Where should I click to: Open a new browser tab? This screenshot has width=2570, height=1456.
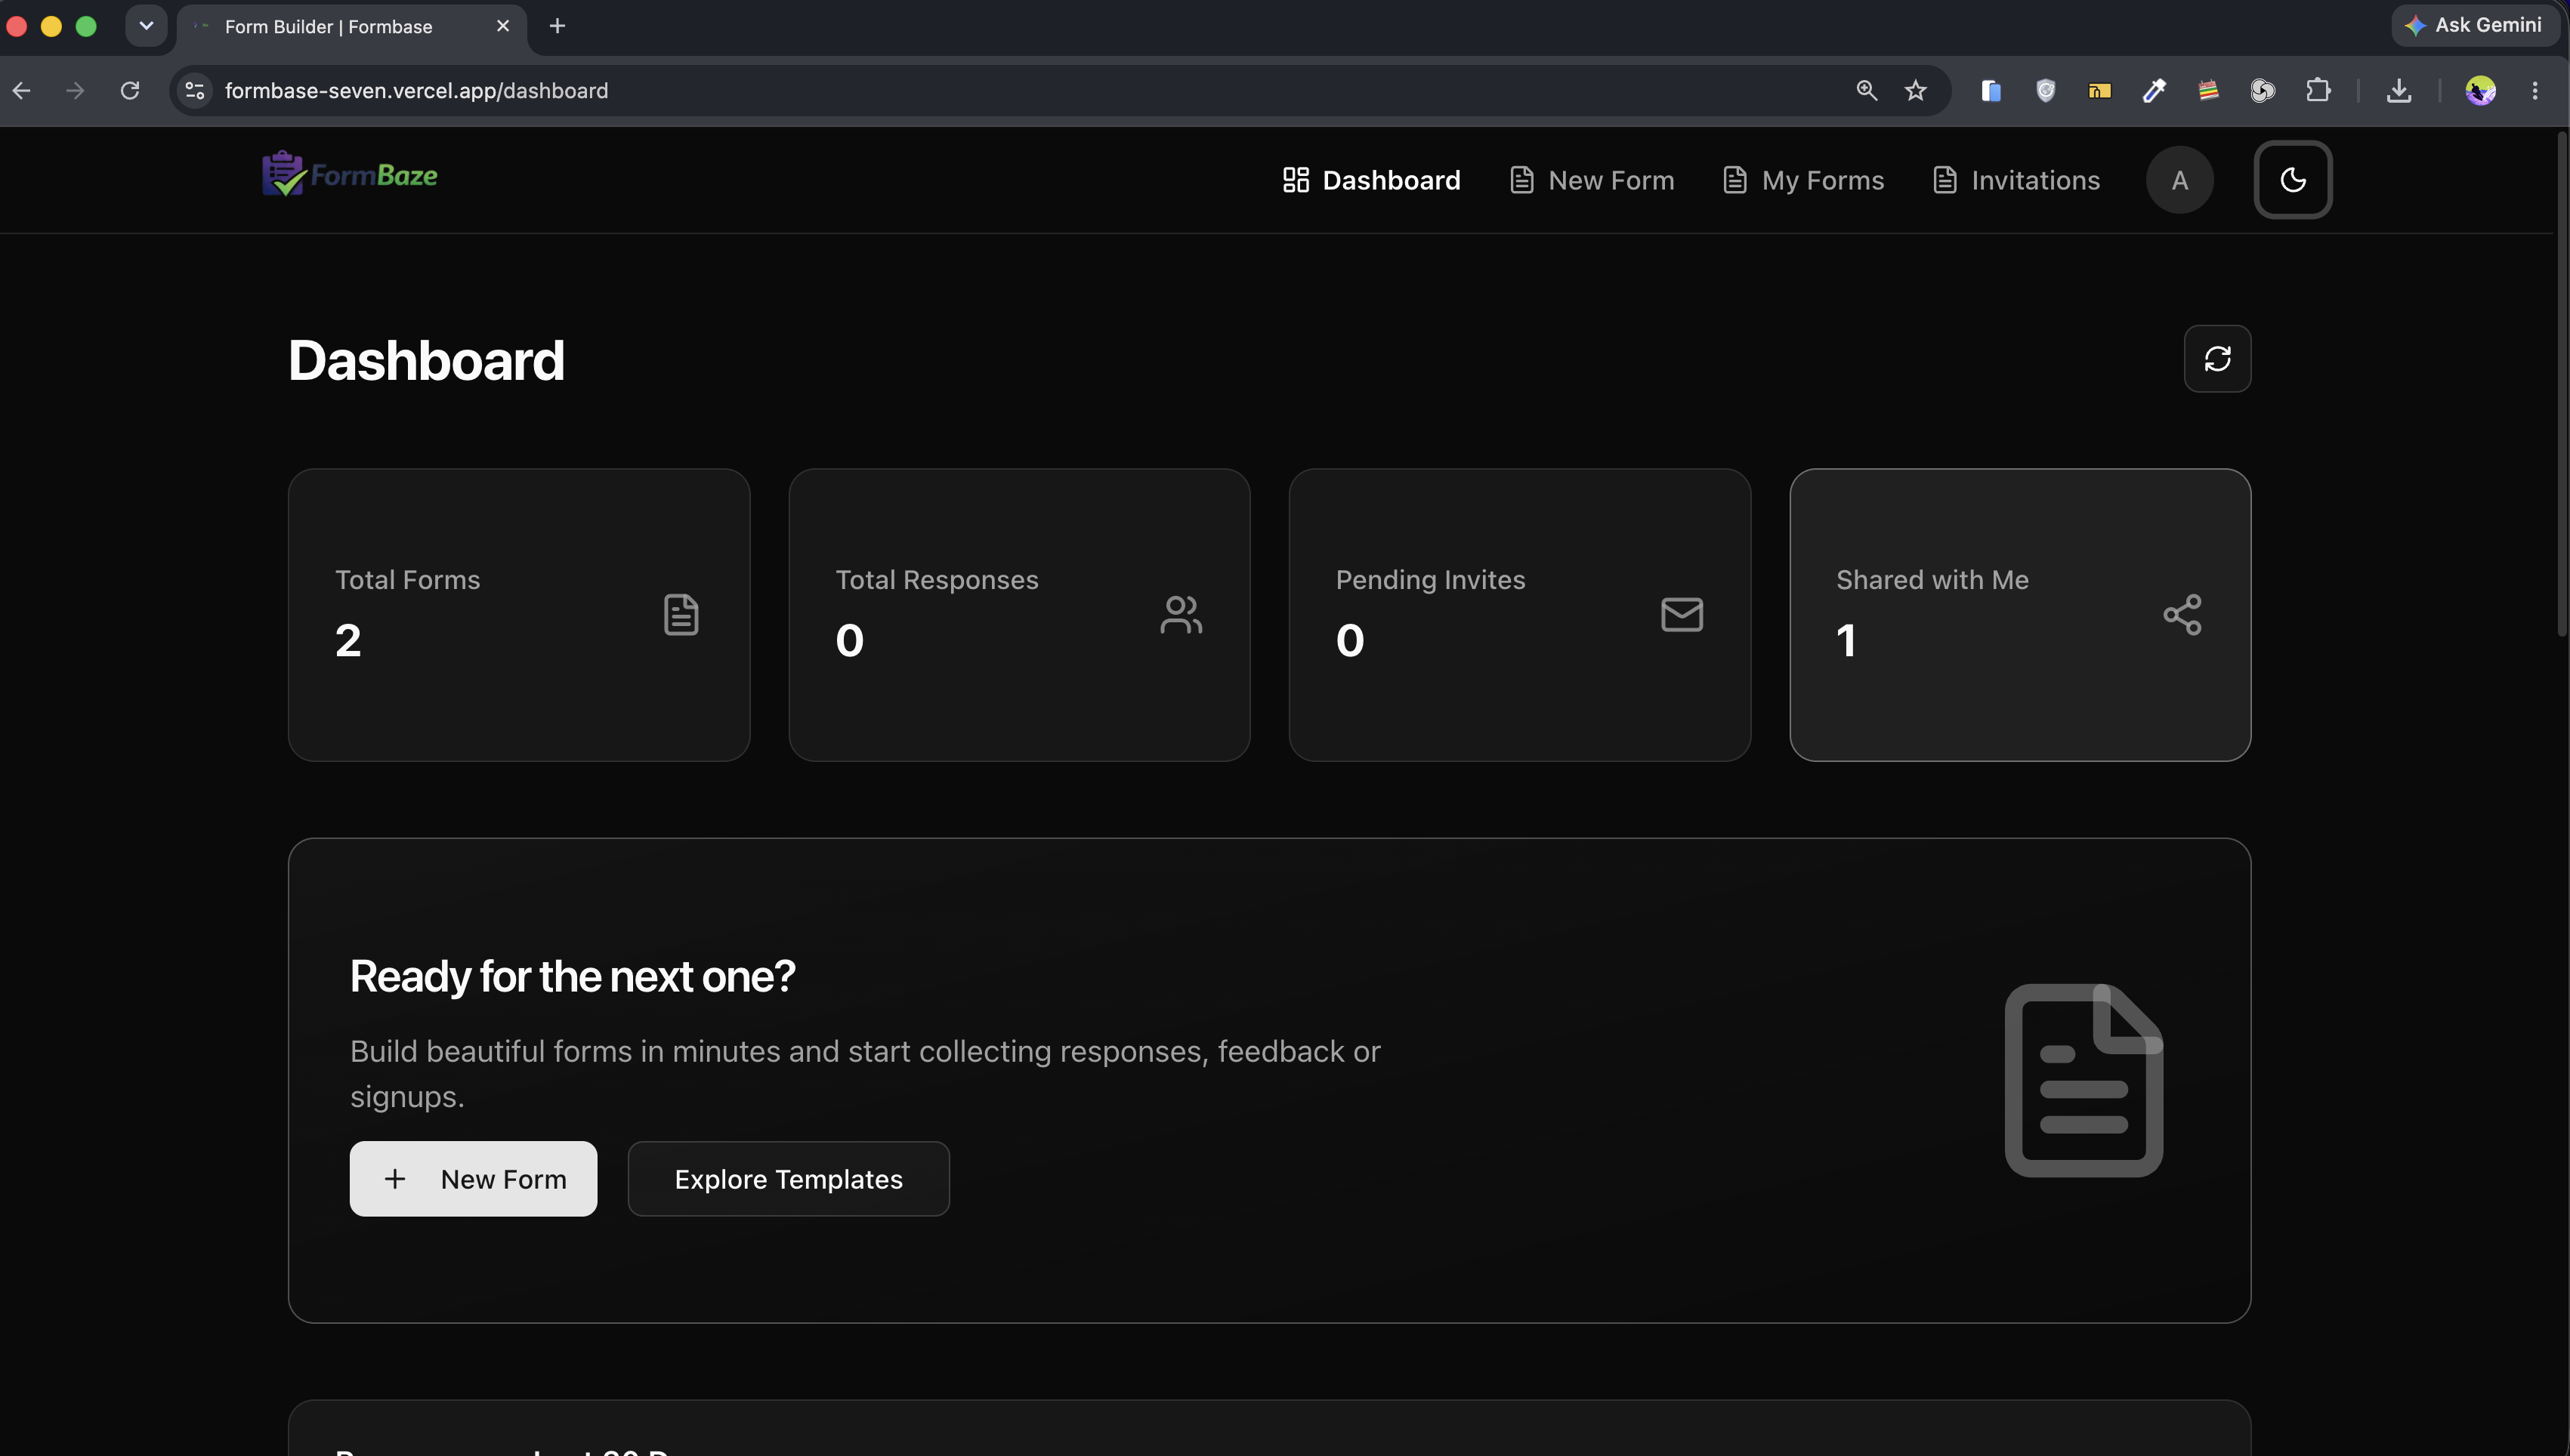click(x=557, y=26)
